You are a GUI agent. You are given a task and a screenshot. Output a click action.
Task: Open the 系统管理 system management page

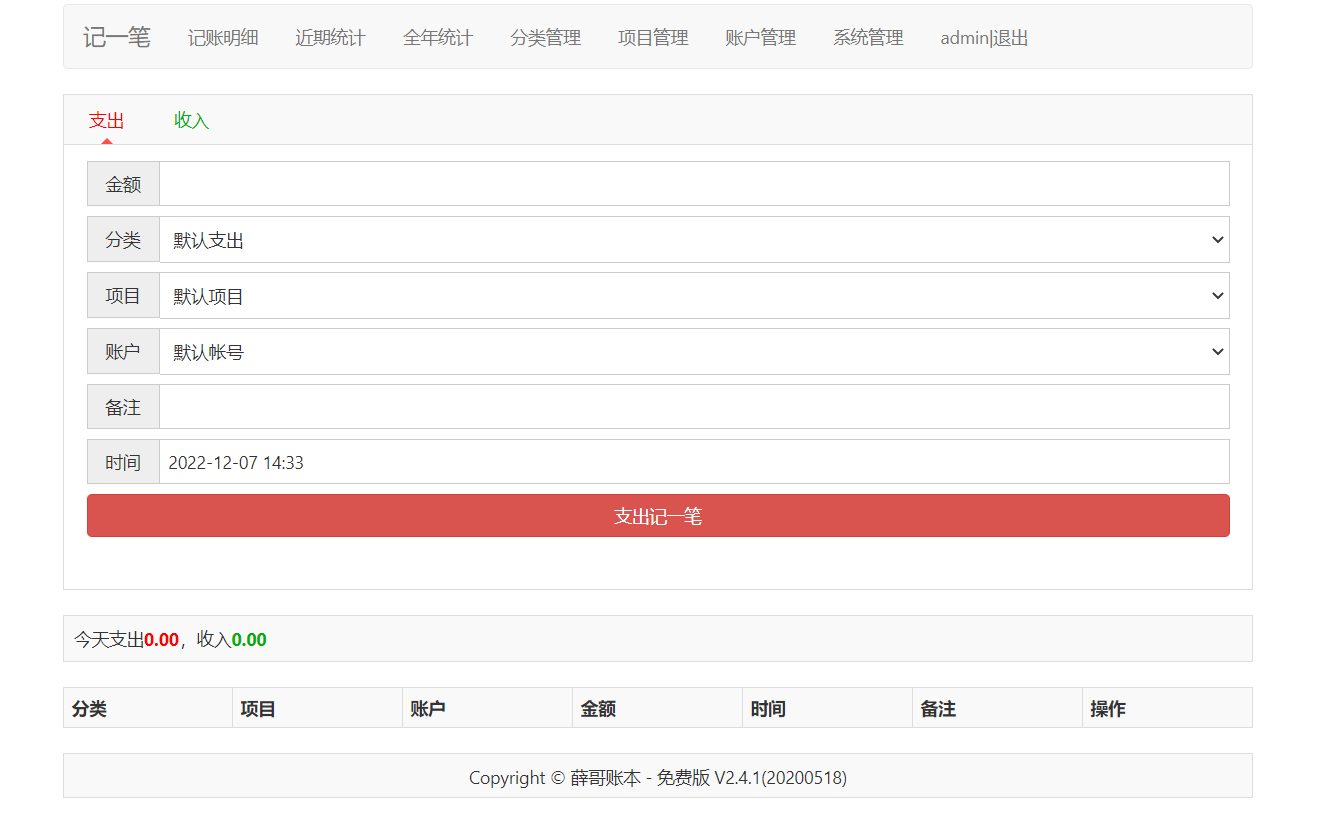pos(867,37)
